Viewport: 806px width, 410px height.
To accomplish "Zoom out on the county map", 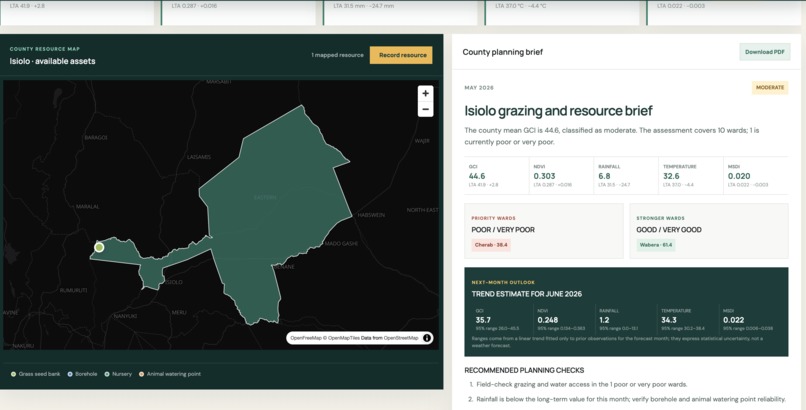I will (425, 109).
